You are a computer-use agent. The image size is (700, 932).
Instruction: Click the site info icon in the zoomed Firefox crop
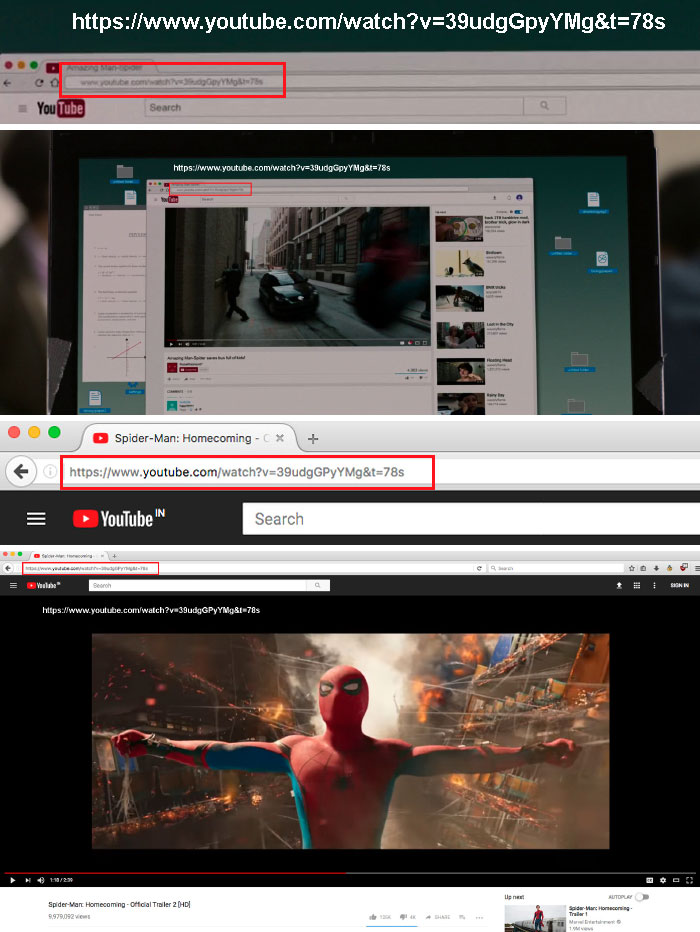(x=51, y=472)
